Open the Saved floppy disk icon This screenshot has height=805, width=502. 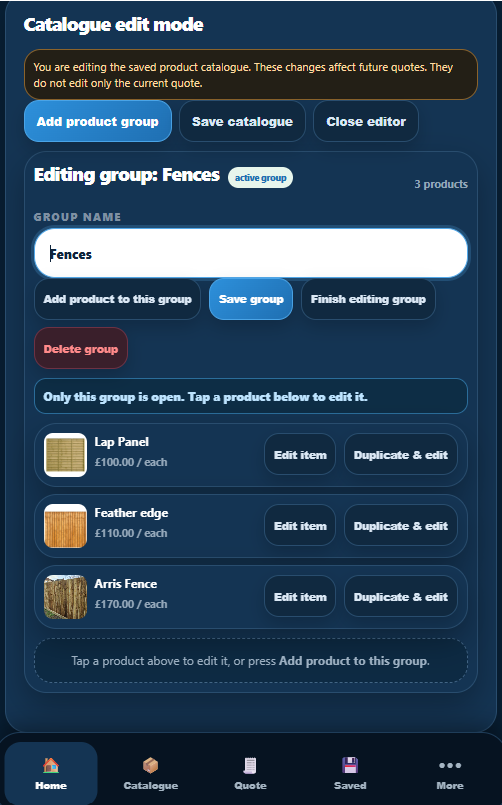click(350, 765)
